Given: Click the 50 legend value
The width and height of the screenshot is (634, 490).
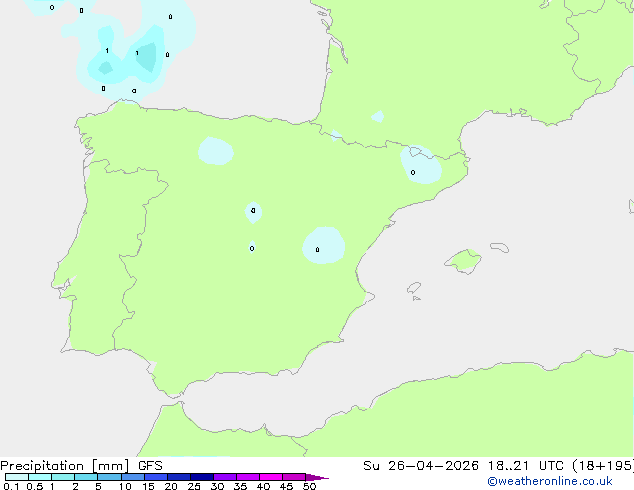Looking at the screenshot, I should click(309, 486).
